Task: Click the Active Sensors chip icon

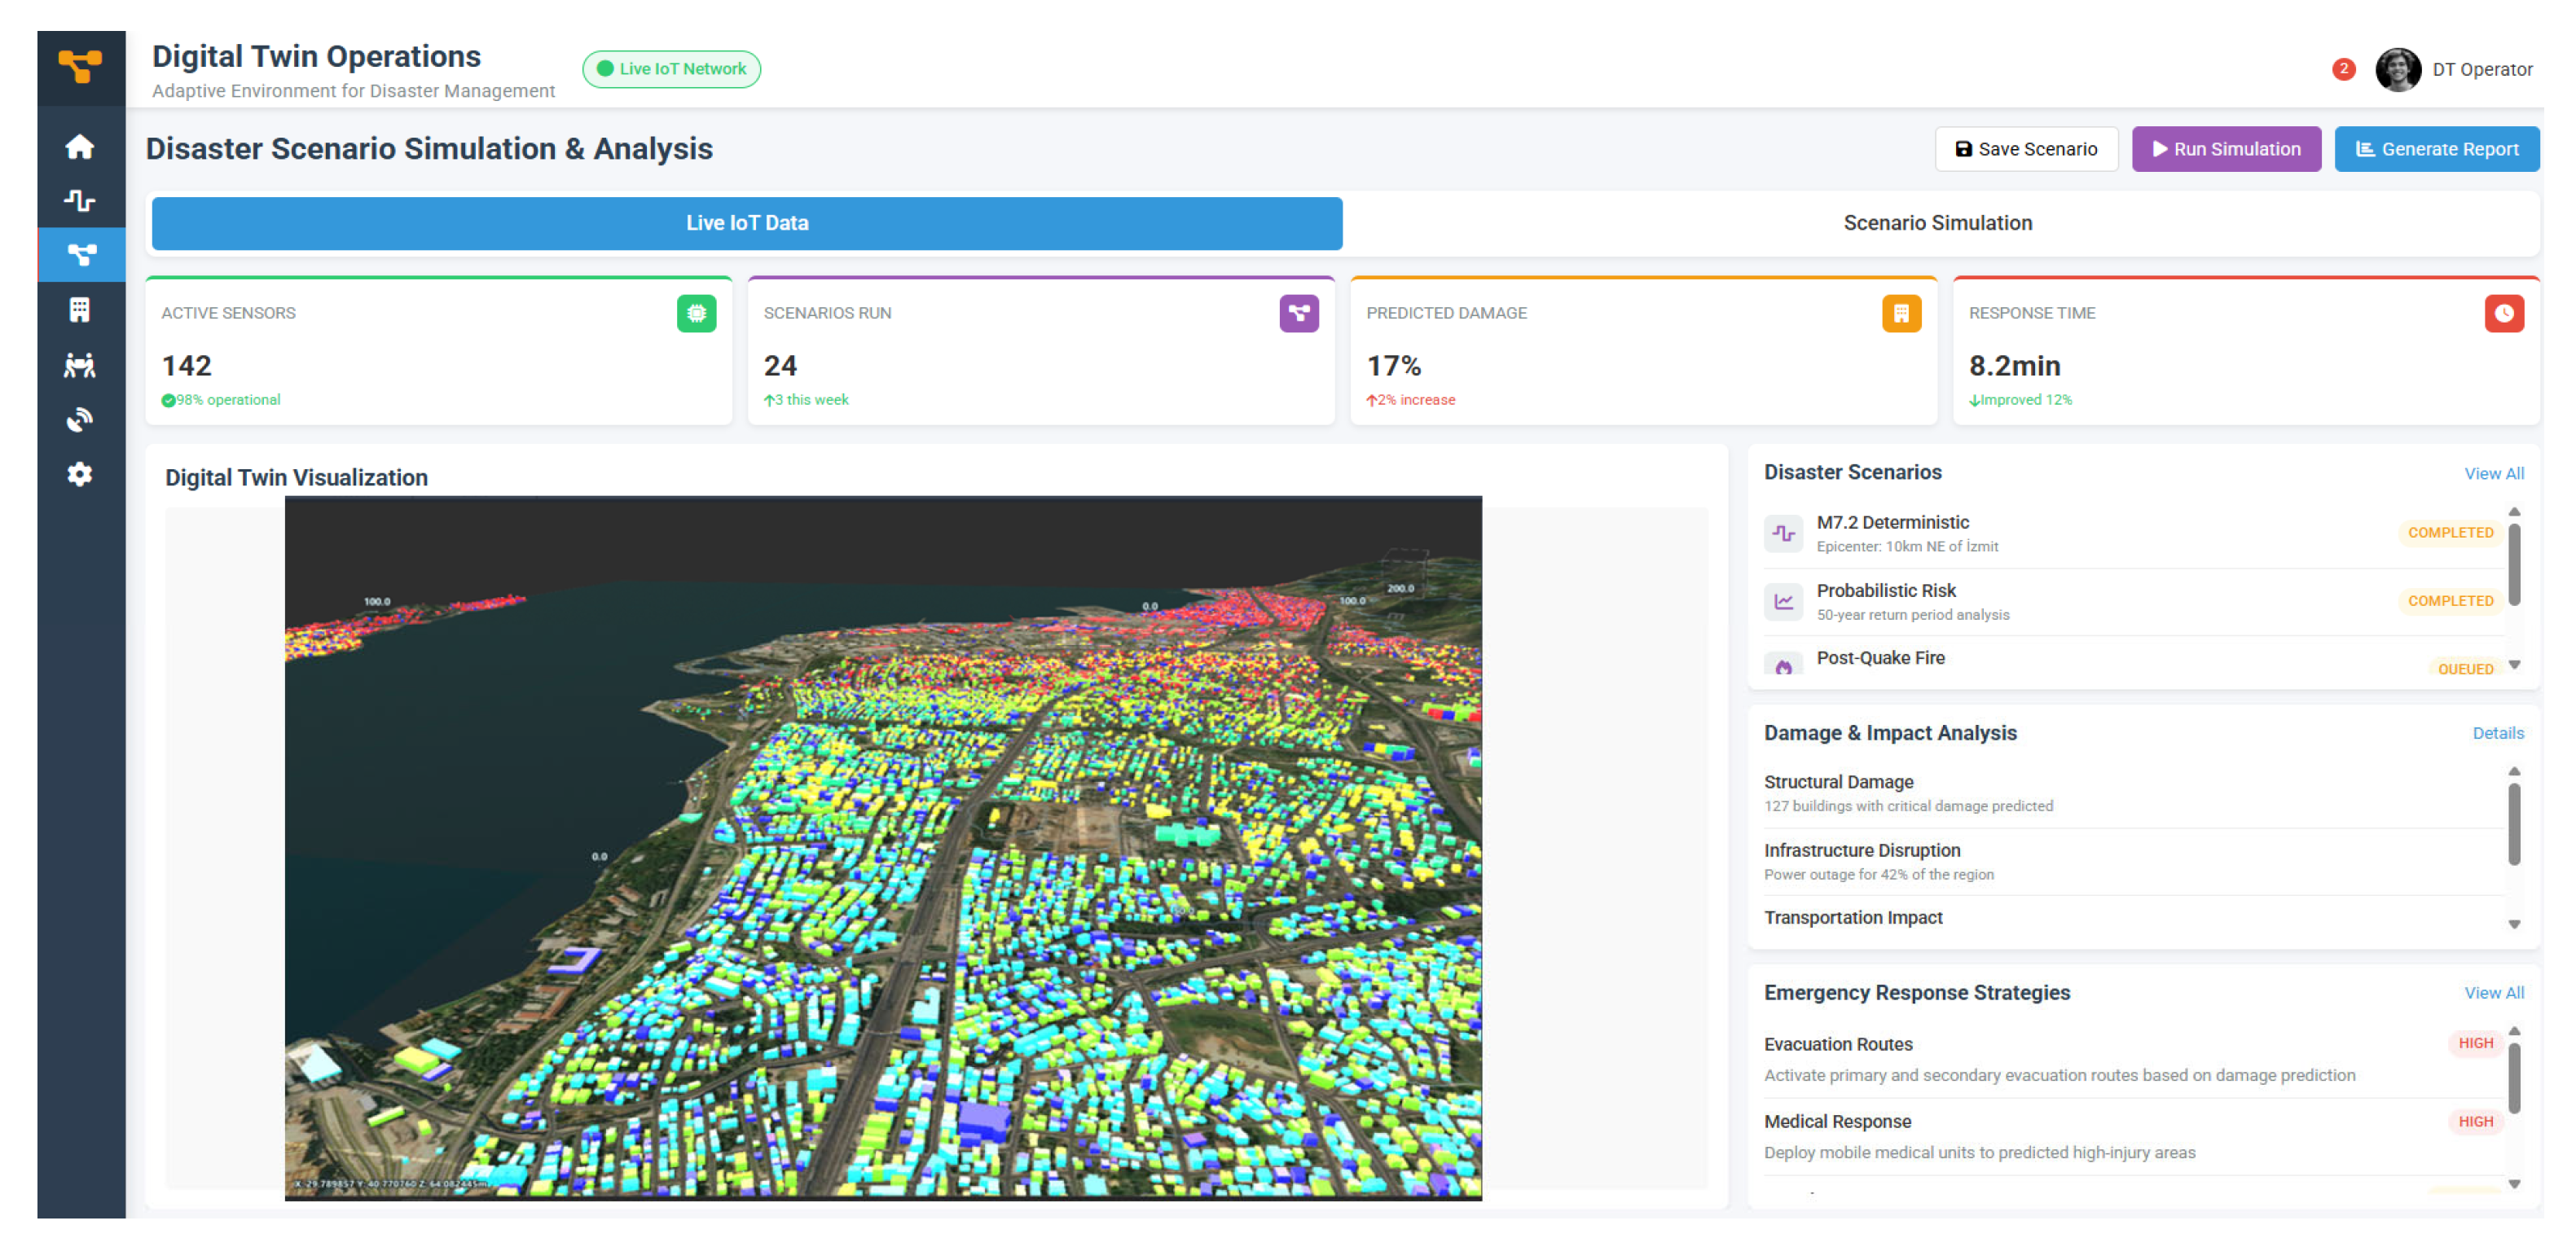Action: [696, 314]
